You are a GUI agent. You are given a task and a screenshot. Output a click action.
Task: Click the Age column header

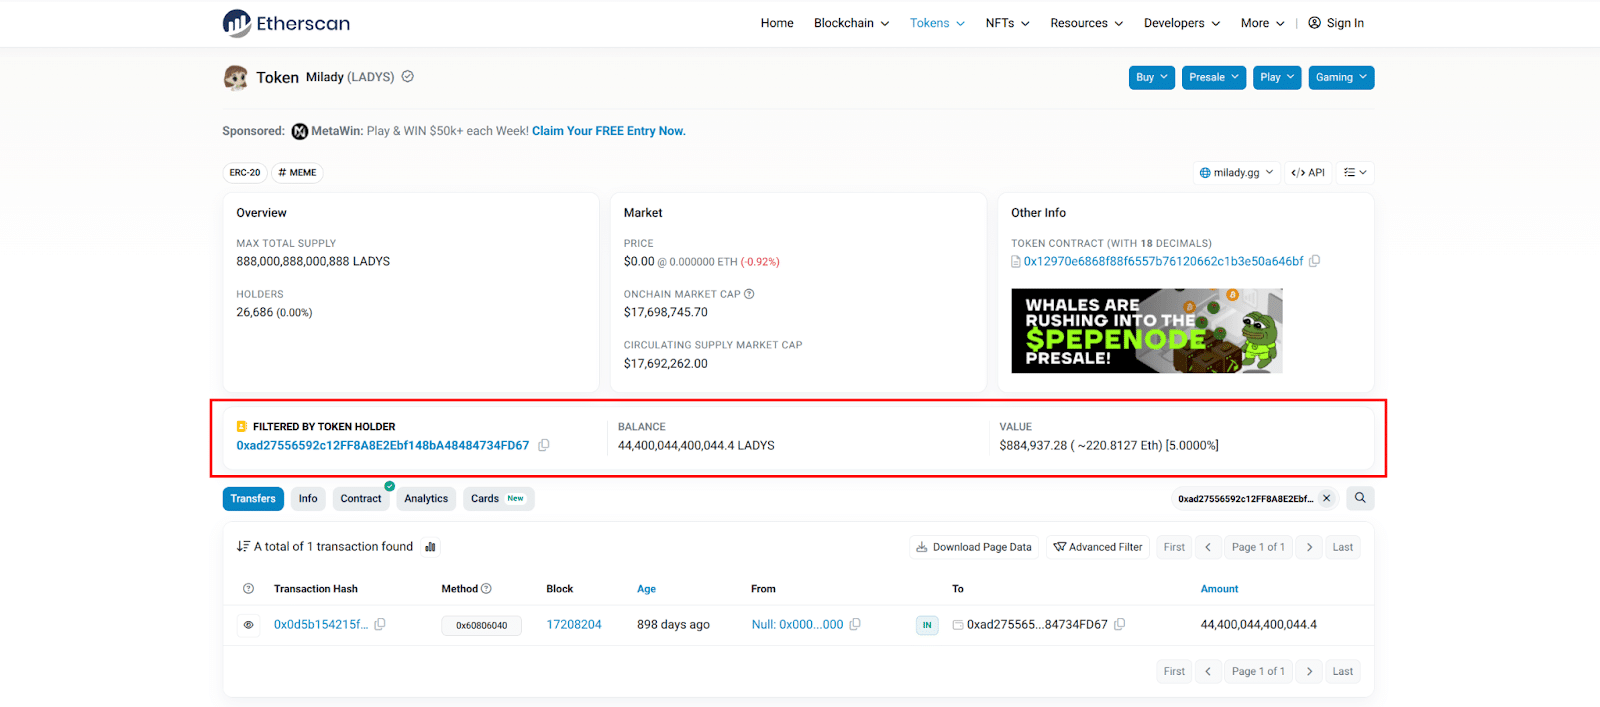[646, 589]
